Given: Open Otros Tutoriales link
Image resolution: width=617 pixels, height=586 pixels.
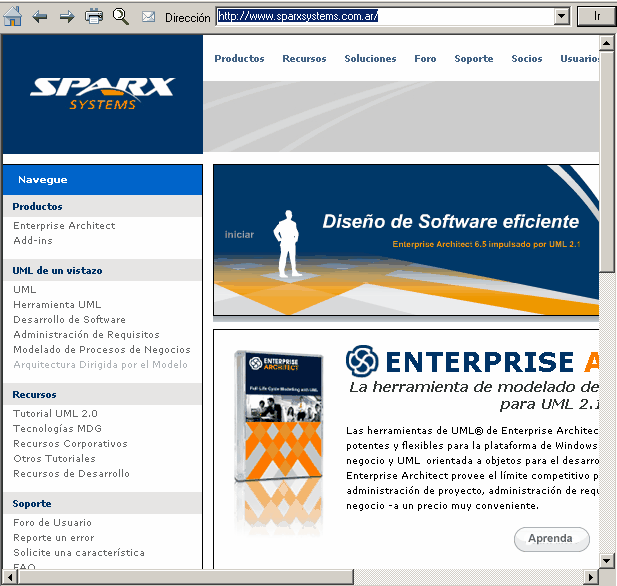Looking at the screenshot, I should (54, 458).
